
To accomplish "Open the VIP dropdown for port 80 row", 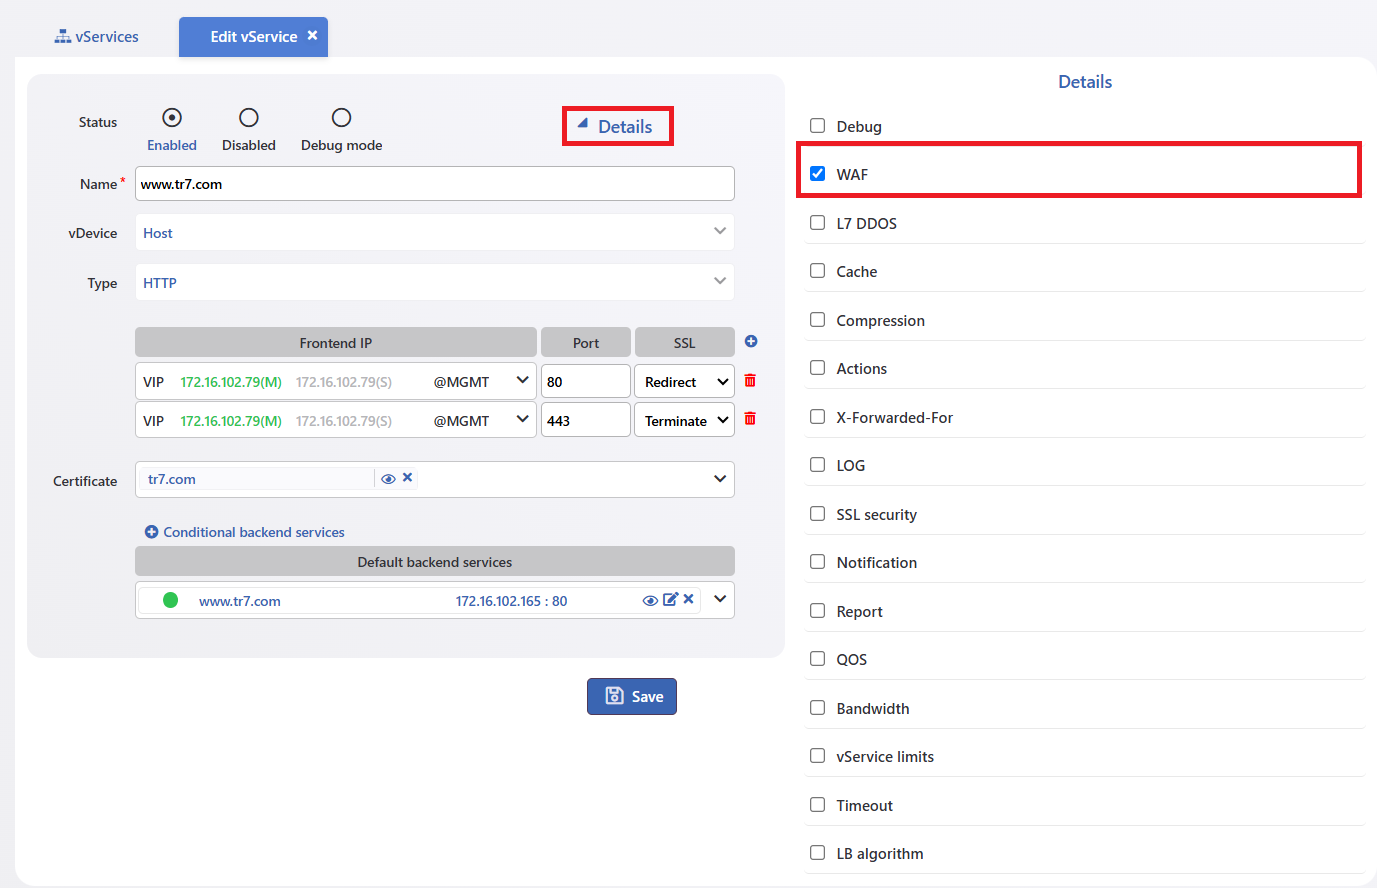I will coord(336,381).
